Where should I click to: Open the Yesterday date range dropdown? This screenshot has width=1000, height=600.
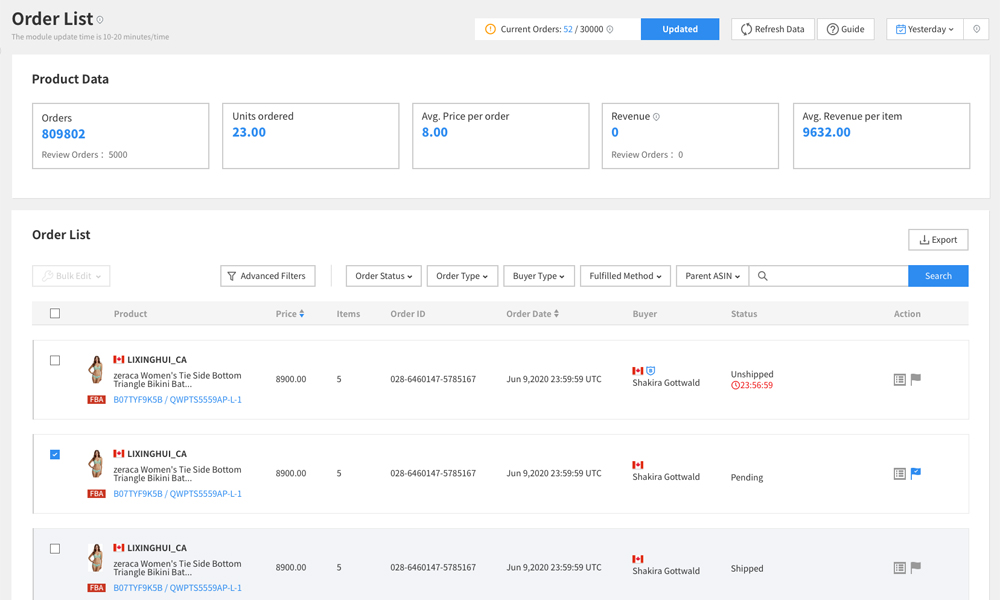tap(925, 29)
